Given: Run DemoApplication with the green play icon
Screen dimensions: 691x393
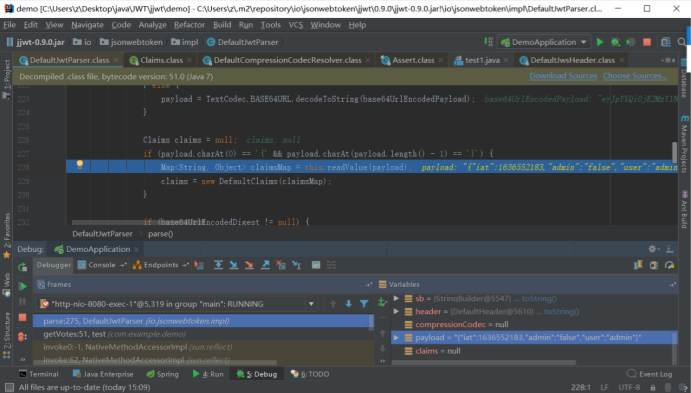Looking at the screenshot, I should tap(599, 42).
